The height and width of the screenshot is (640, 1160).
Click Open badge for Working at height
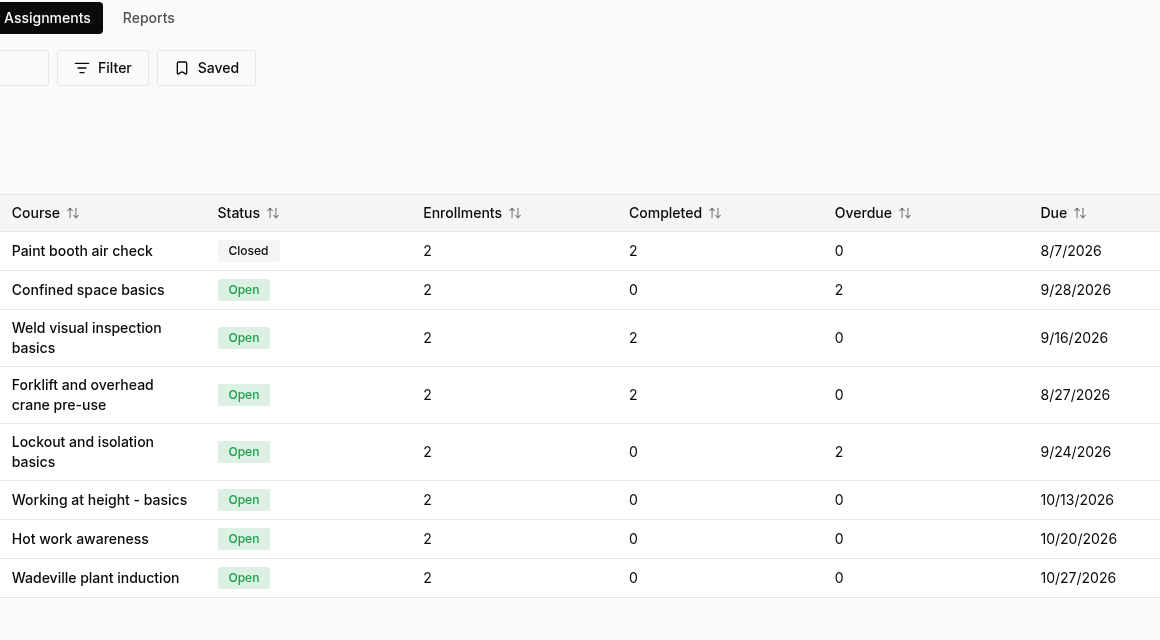point(243,500)
